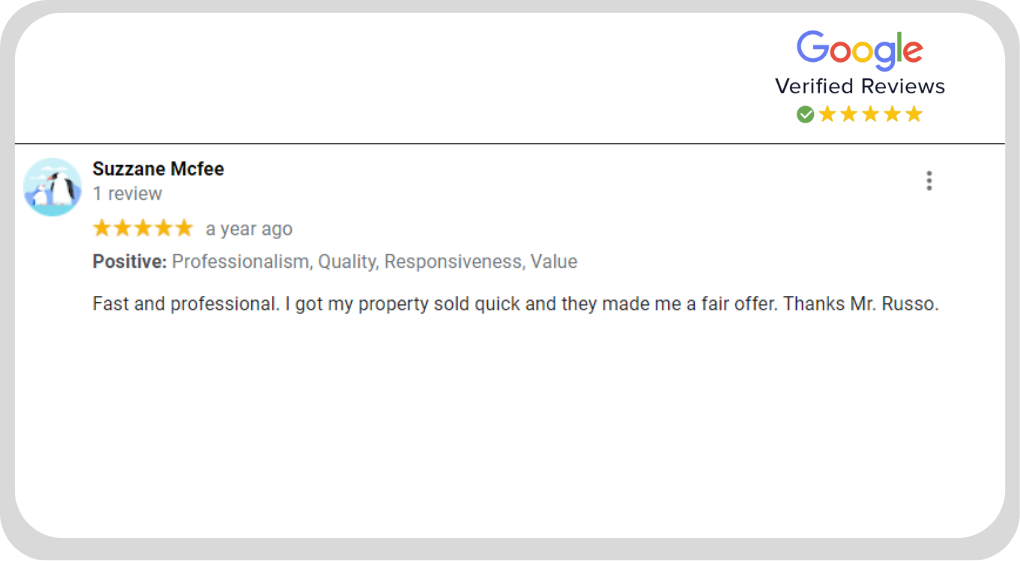The height and width of the screenshot is (561, 1020).
Task: Select the 'Professionalism' attribute text
Action: (x=242, y=262)
